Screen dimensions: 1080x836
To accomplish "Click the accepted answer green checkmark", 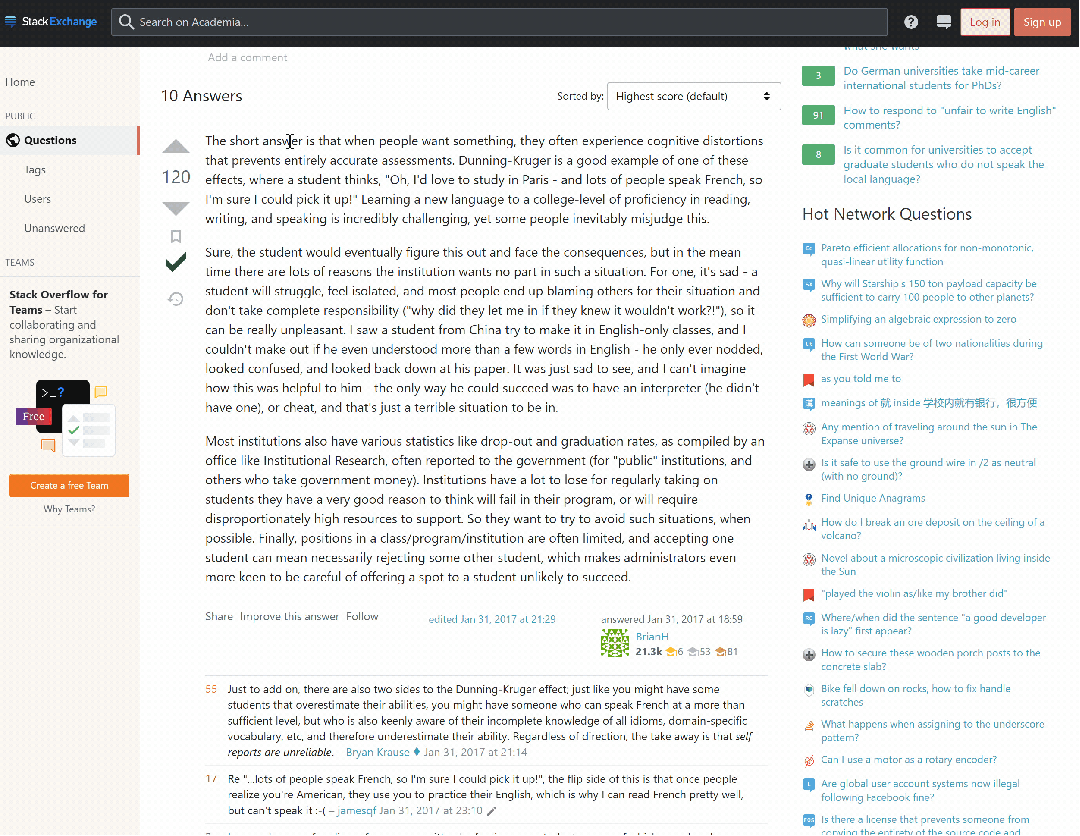I will point(176,262).
